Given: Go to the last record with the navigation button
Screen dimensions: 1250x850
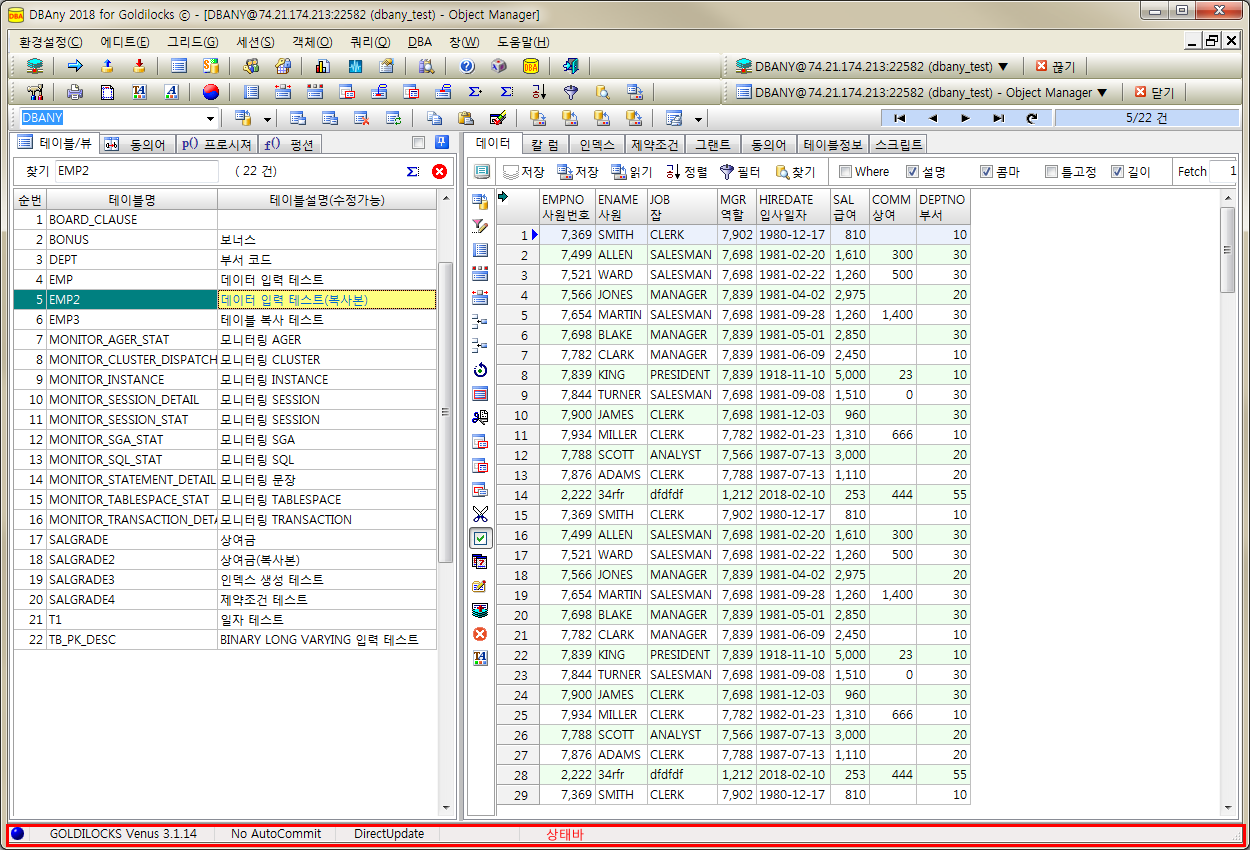Looking at the screenshot, I should point(998,118).
